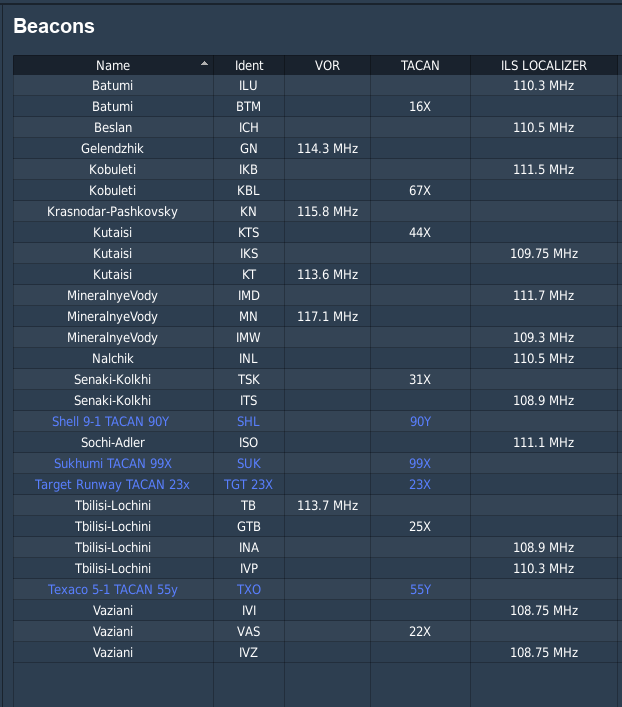Sort beacons by the Ident column
The width and height of the screenshot is (622, 707).
[x=249, y=66]
